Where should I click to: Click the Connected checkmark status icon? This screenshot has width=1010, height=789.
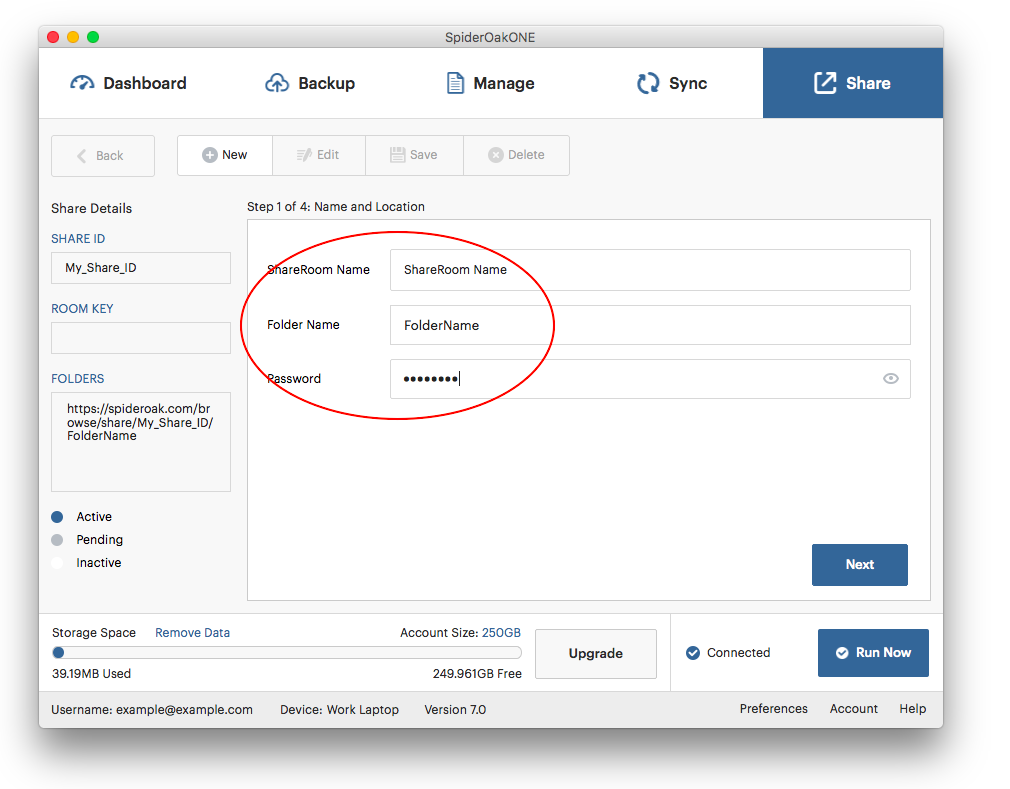[693, 653]
